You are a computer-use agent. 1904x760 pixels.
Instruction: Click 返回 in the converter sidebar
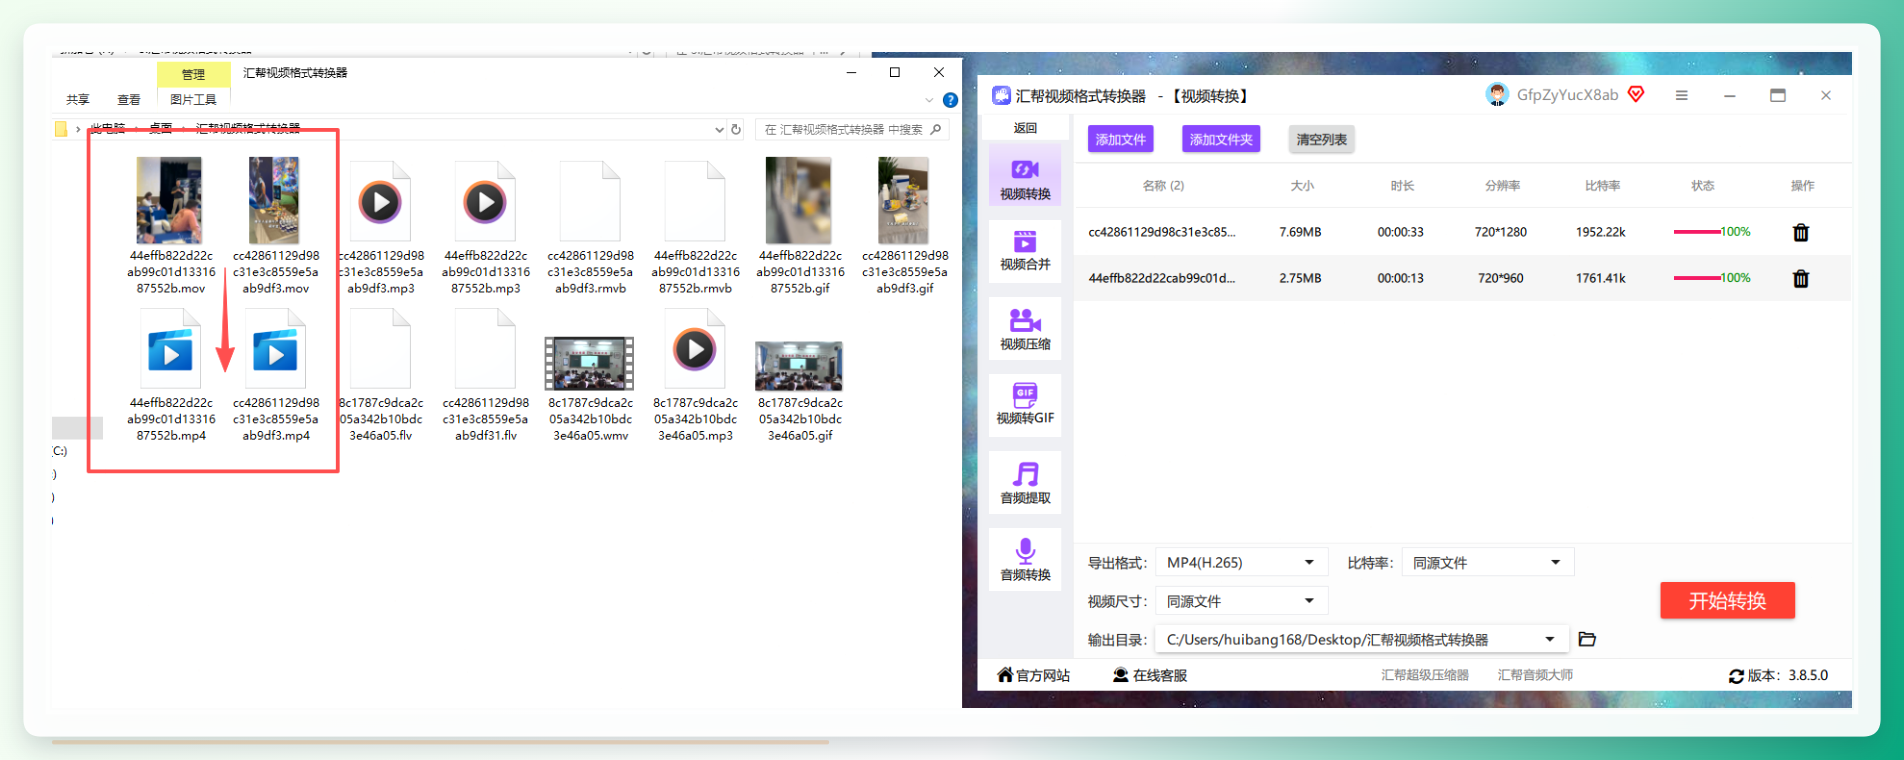pos(1025,128)
